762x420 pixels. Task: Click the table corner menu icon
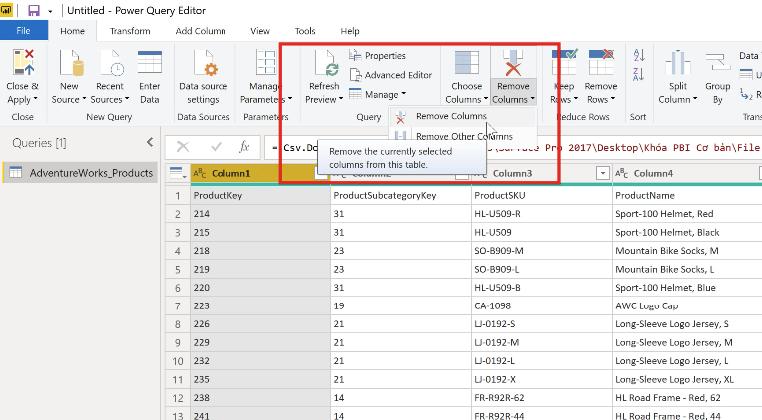point(177,173)
